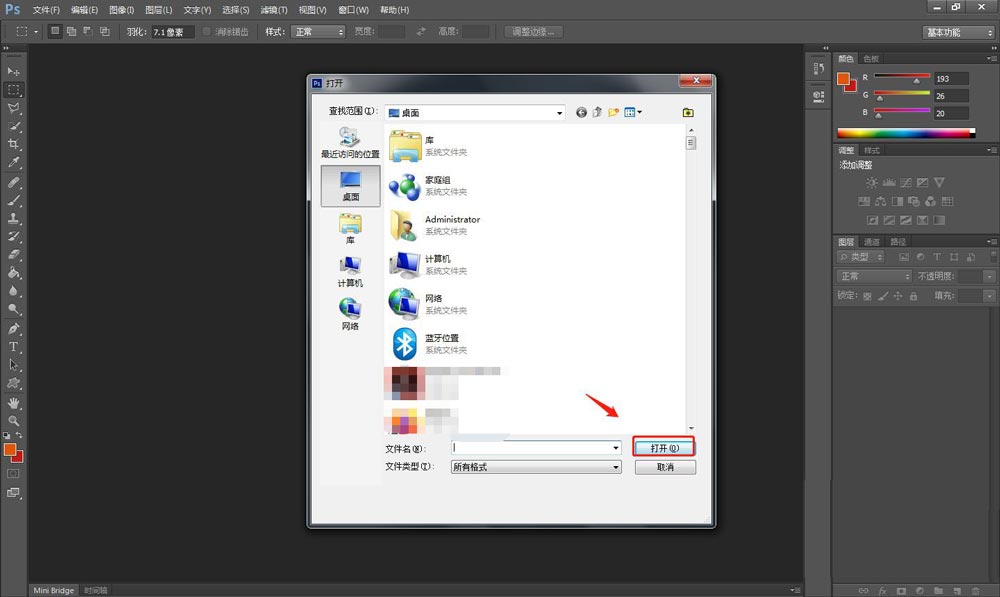1000x597 pixels.
Task: Open the 图像(I) menu
Action: coord(122,9)
